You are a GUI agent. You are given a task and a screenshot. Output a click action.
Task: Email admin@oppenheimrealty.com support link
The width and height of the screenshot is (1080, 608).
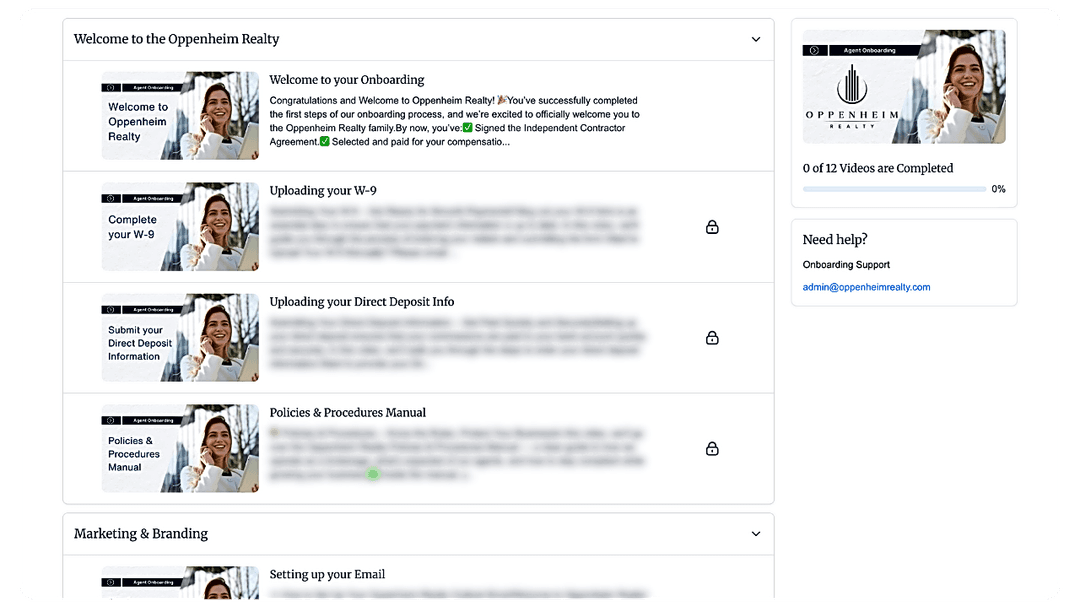866,287
